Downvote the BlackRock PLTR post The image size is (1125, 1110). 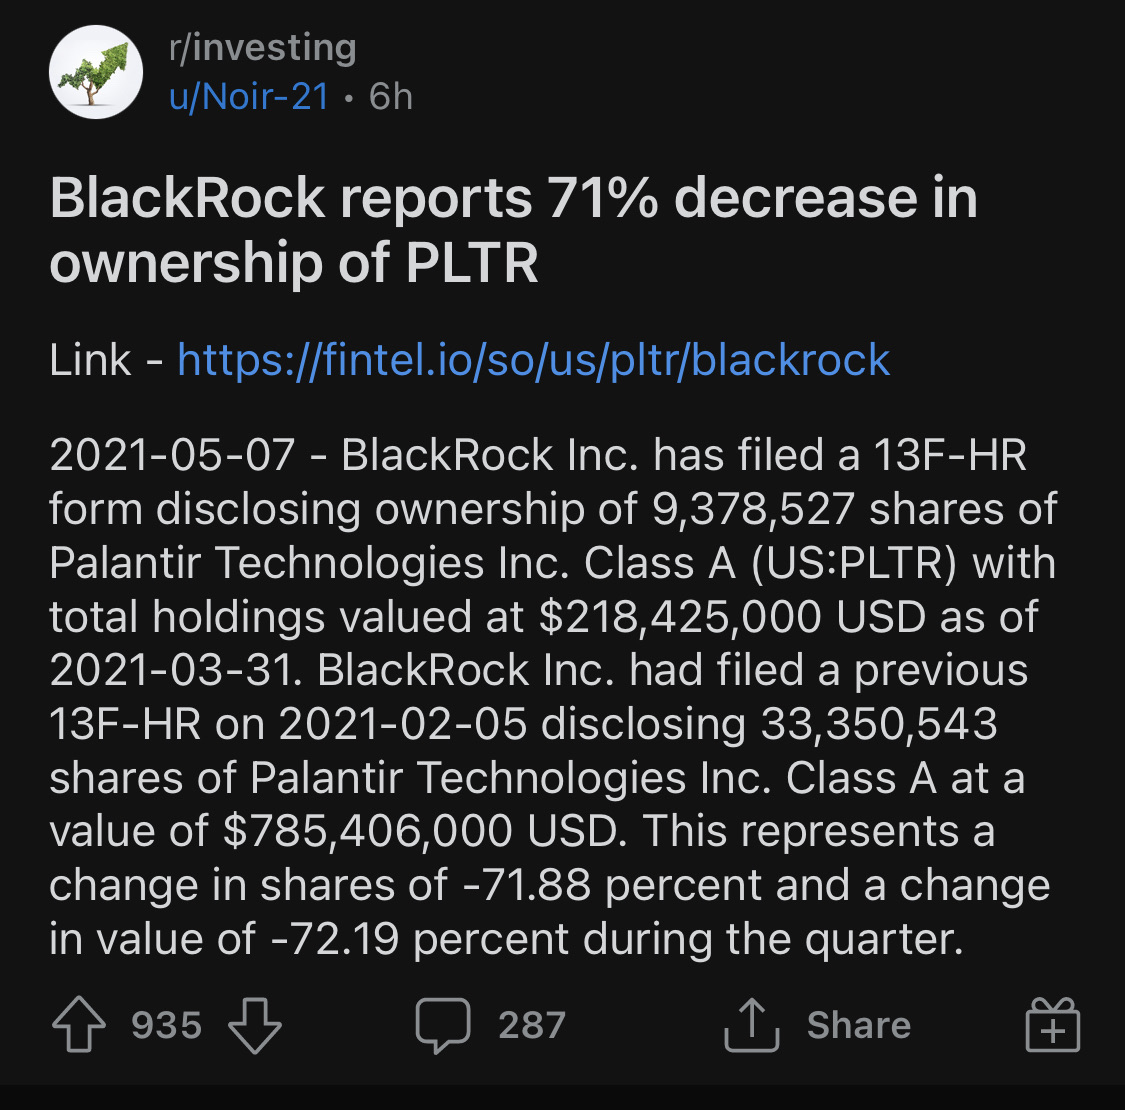255,1025
